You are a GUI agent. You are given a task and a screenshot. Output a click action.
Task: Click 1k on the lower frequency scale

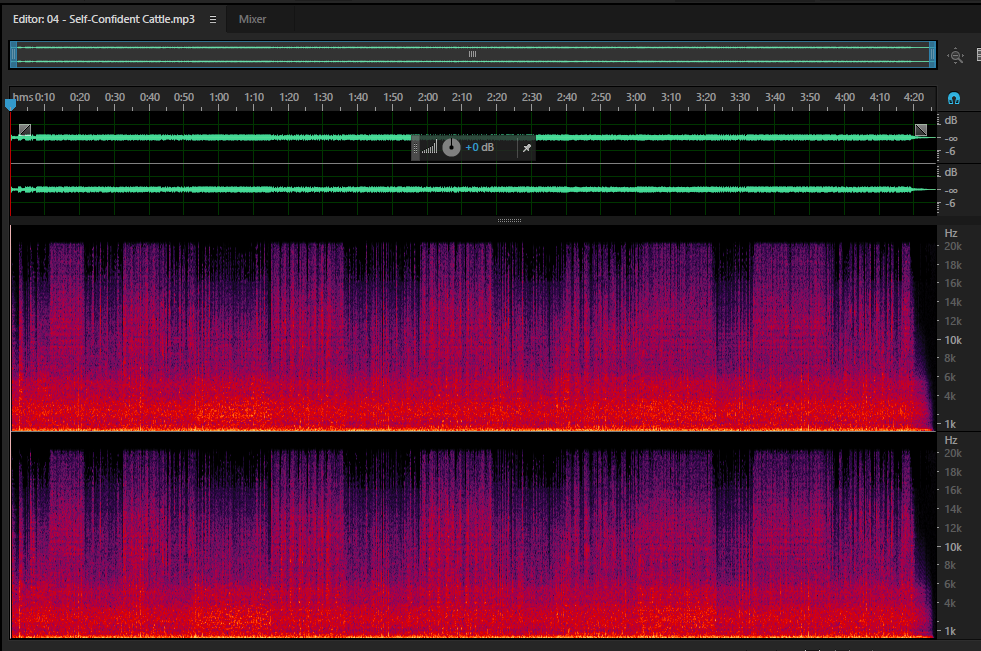click(x=950, y=632)
